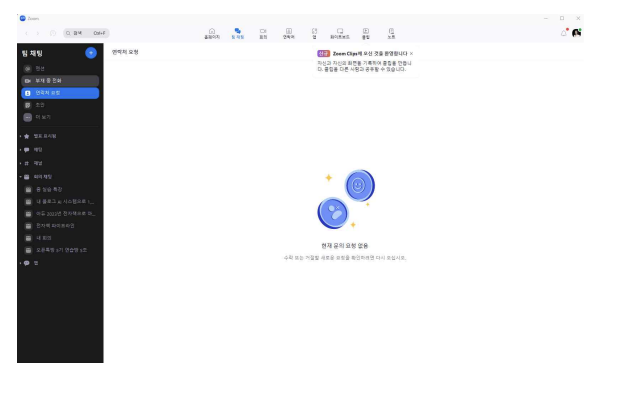Click More (더 보기) with ellipsis icon
The height and width of the screenshot is (399, 622).
(x=60, y=117)
